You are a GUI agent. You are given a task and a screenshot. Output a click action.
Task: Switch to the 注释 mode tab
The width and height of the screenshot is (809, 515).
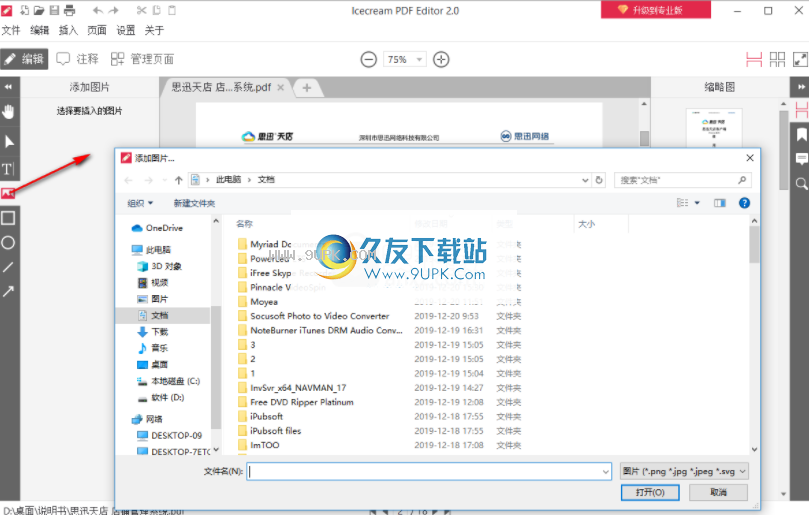[77, 59]
